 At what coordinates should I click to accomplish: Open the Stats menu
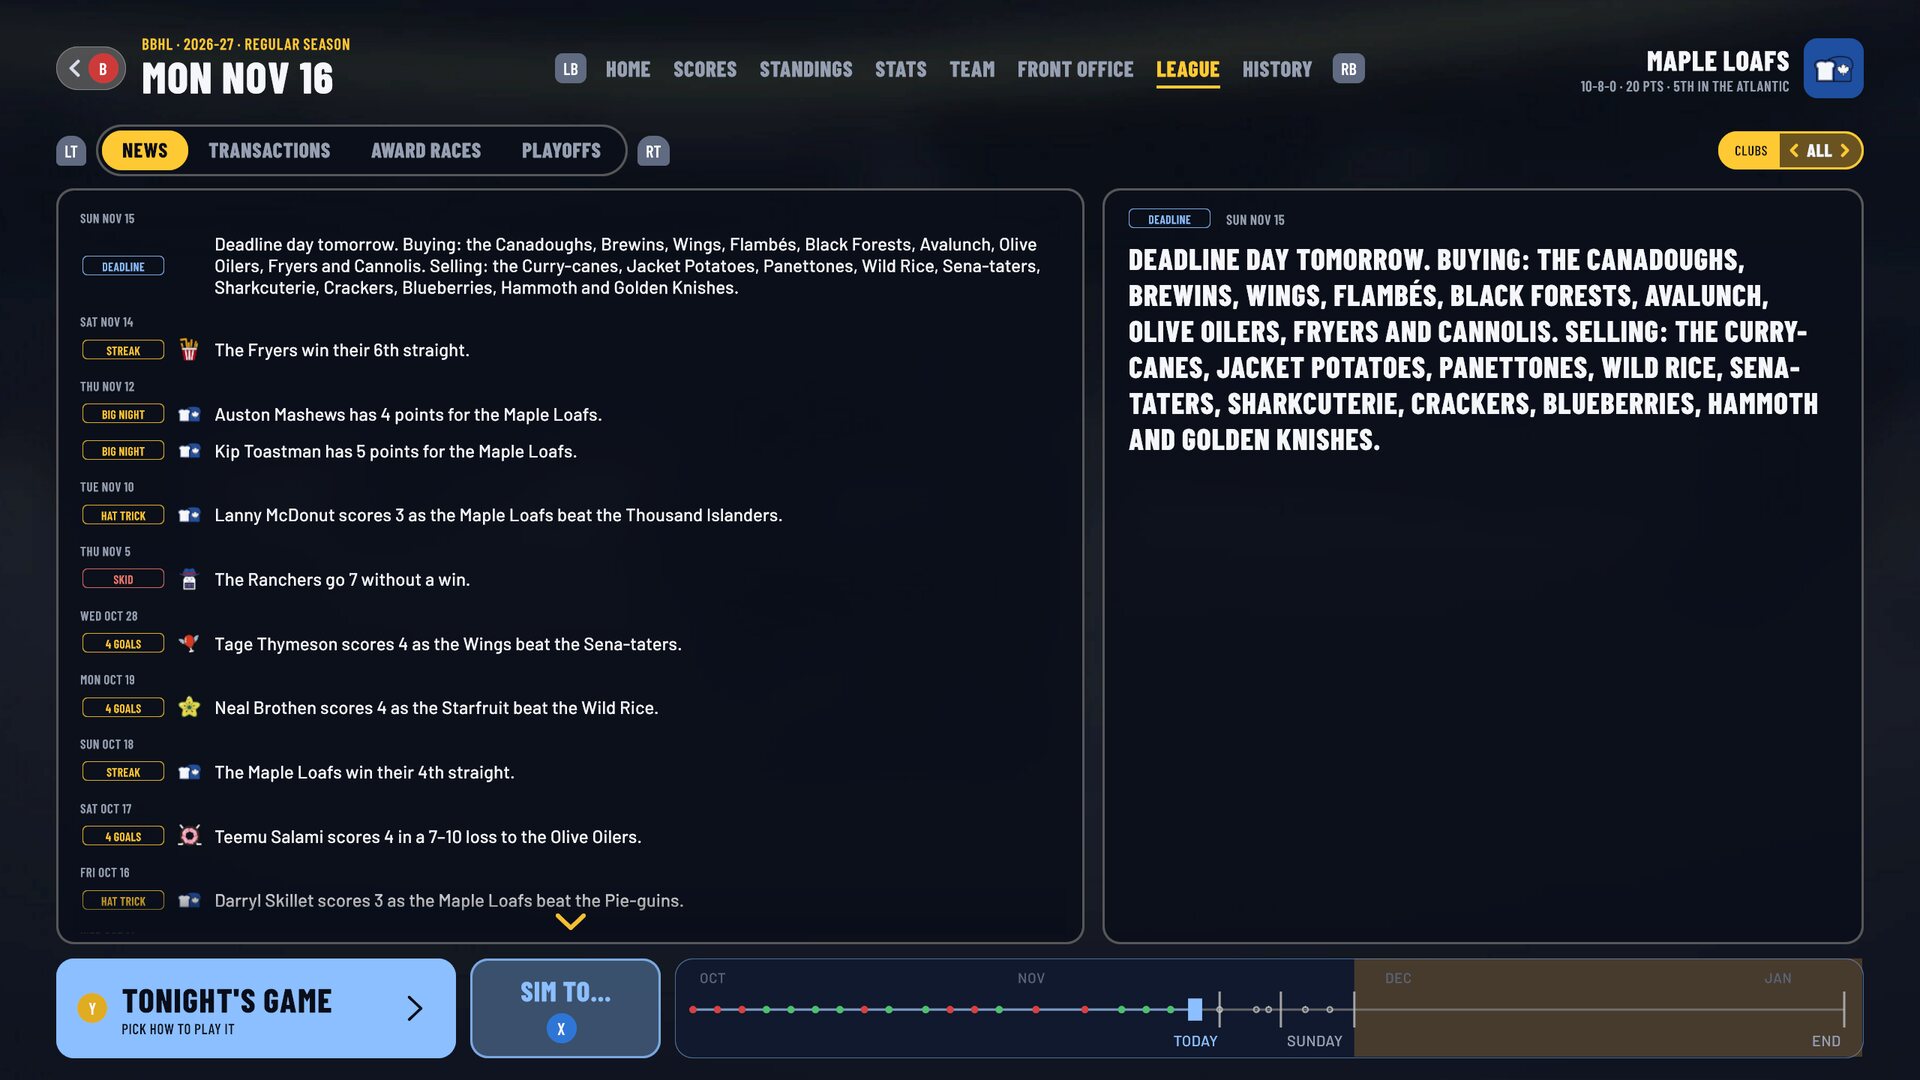tap(901, 69)
